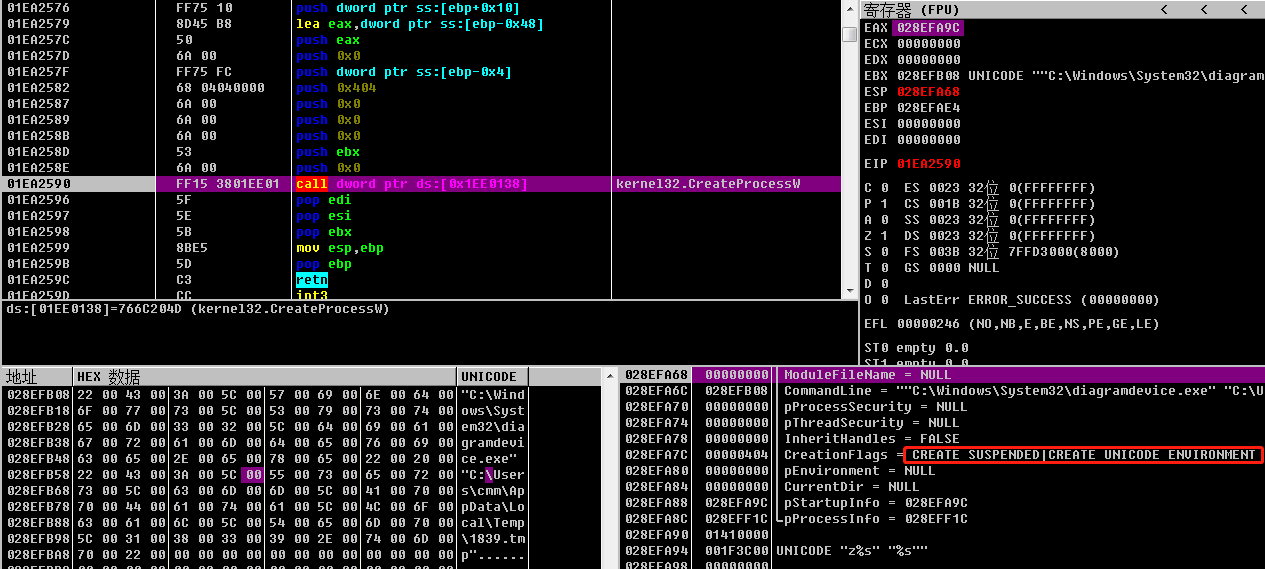Toggle the Z zero flag value
Screen dimensions: 1265x569
click(x=885, y=236)
